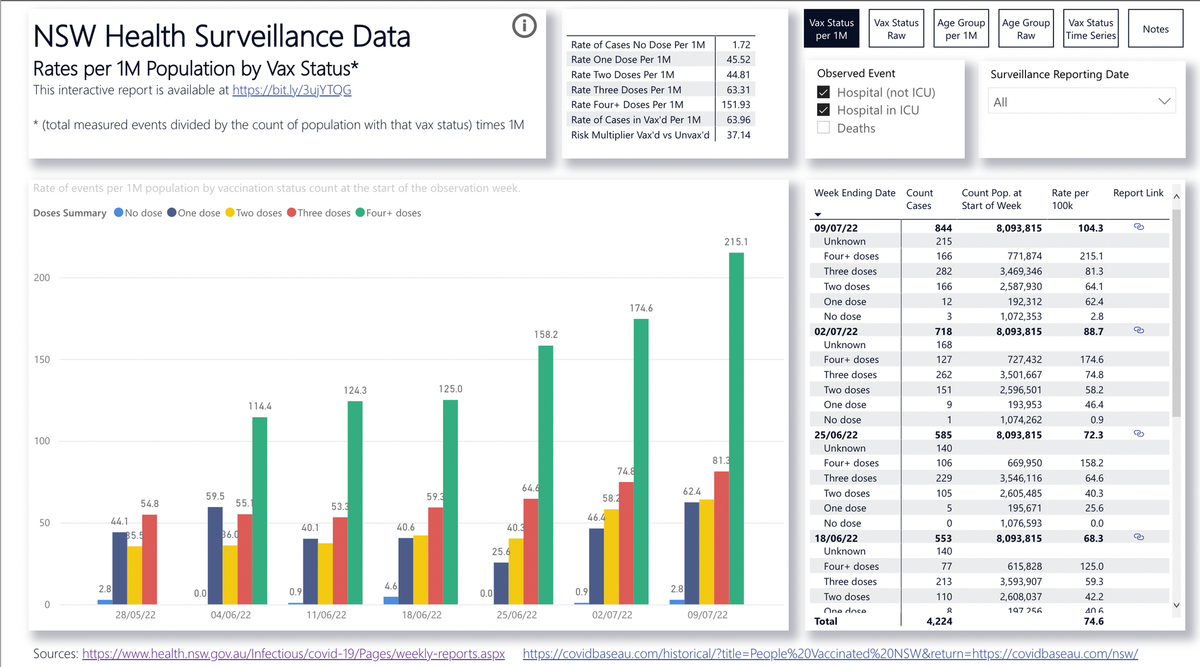This screenshot has width=1200, height=667.
Task: Select the Four+ doses legend item
Action: pyautogui.click(x=390, y=212)
